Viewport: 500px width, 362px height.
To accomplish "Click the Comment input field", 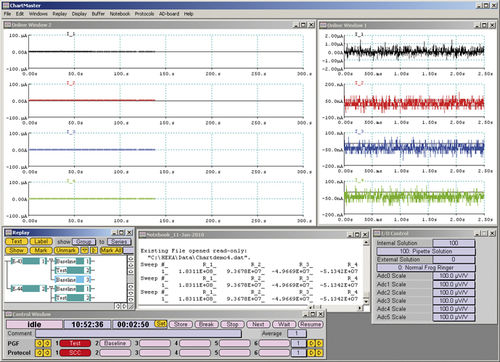I will (x=138, y=333).
